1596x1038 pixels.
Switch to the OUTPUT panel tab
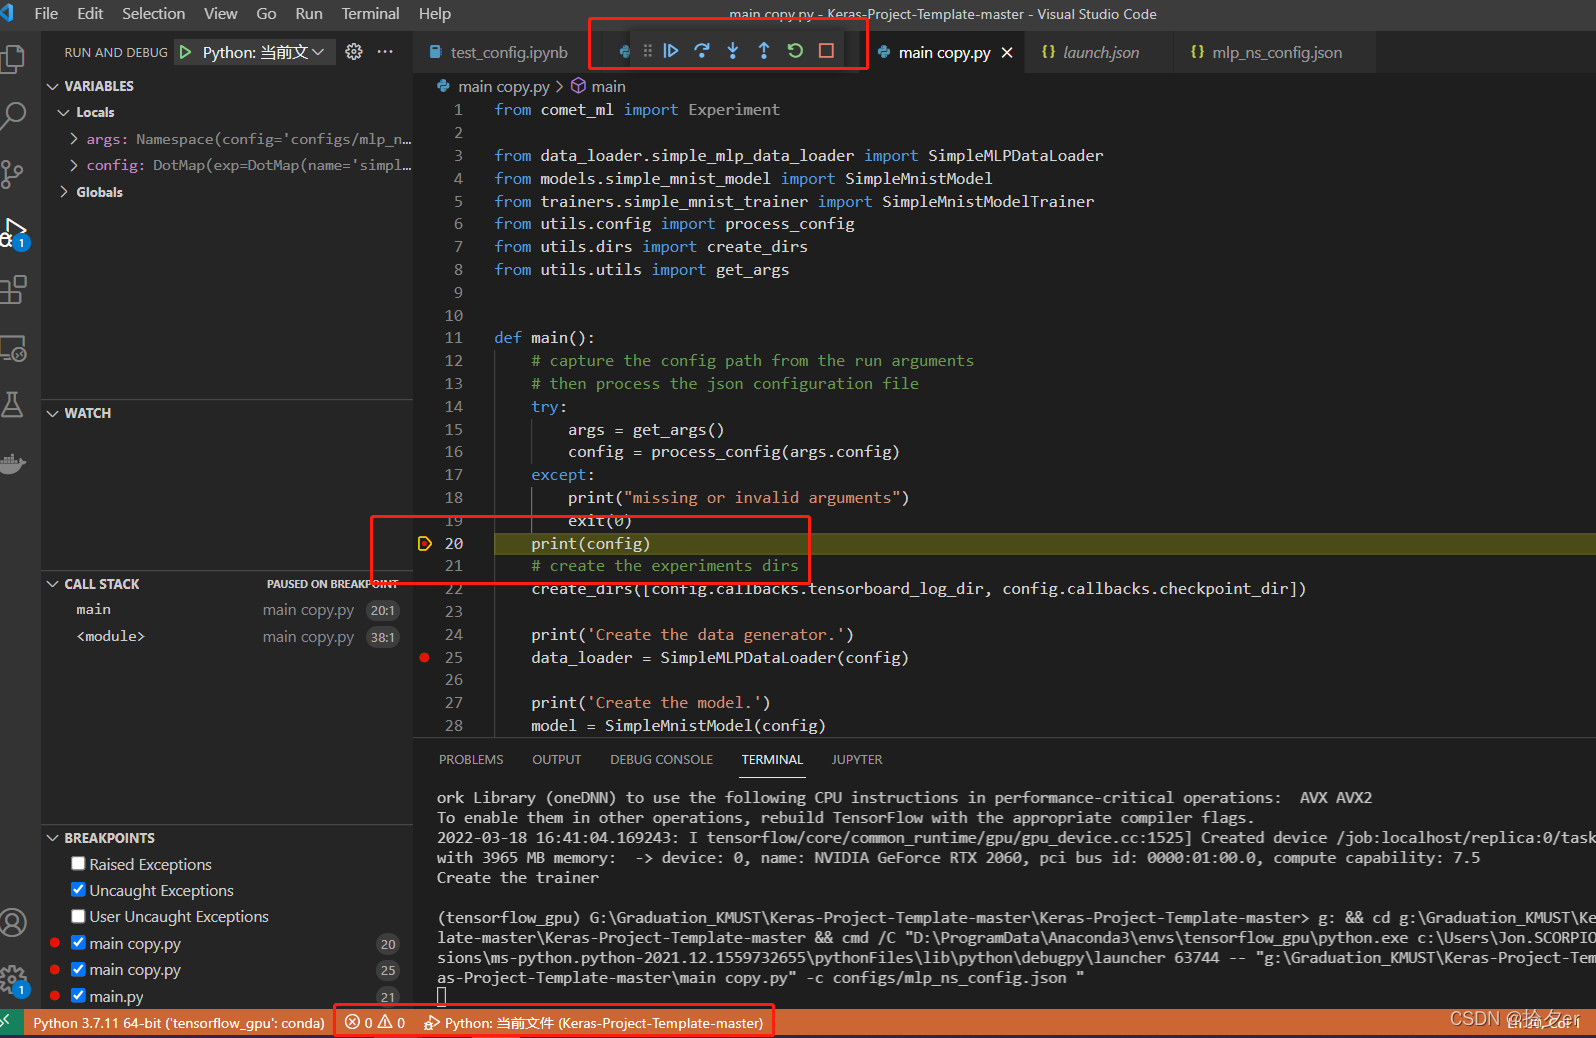coord(557,760)
